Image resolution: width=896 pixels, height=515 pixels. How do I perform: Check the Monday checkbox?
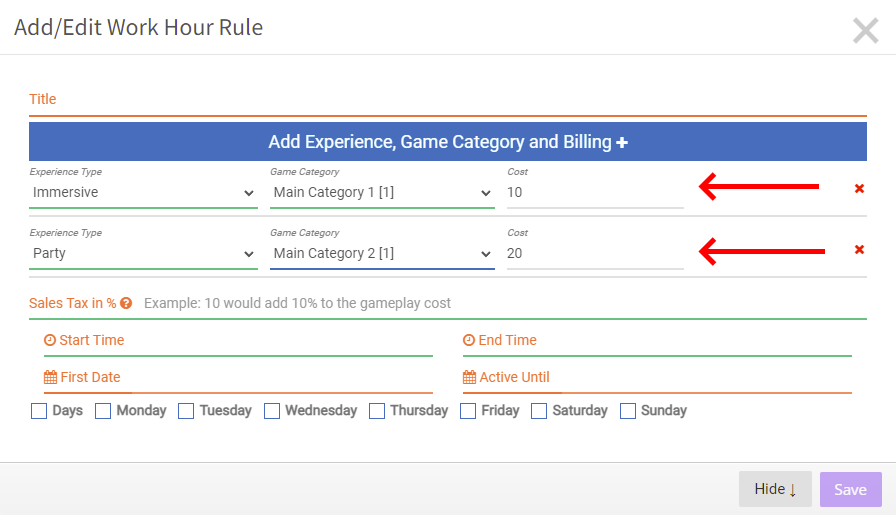pos(103,411)
